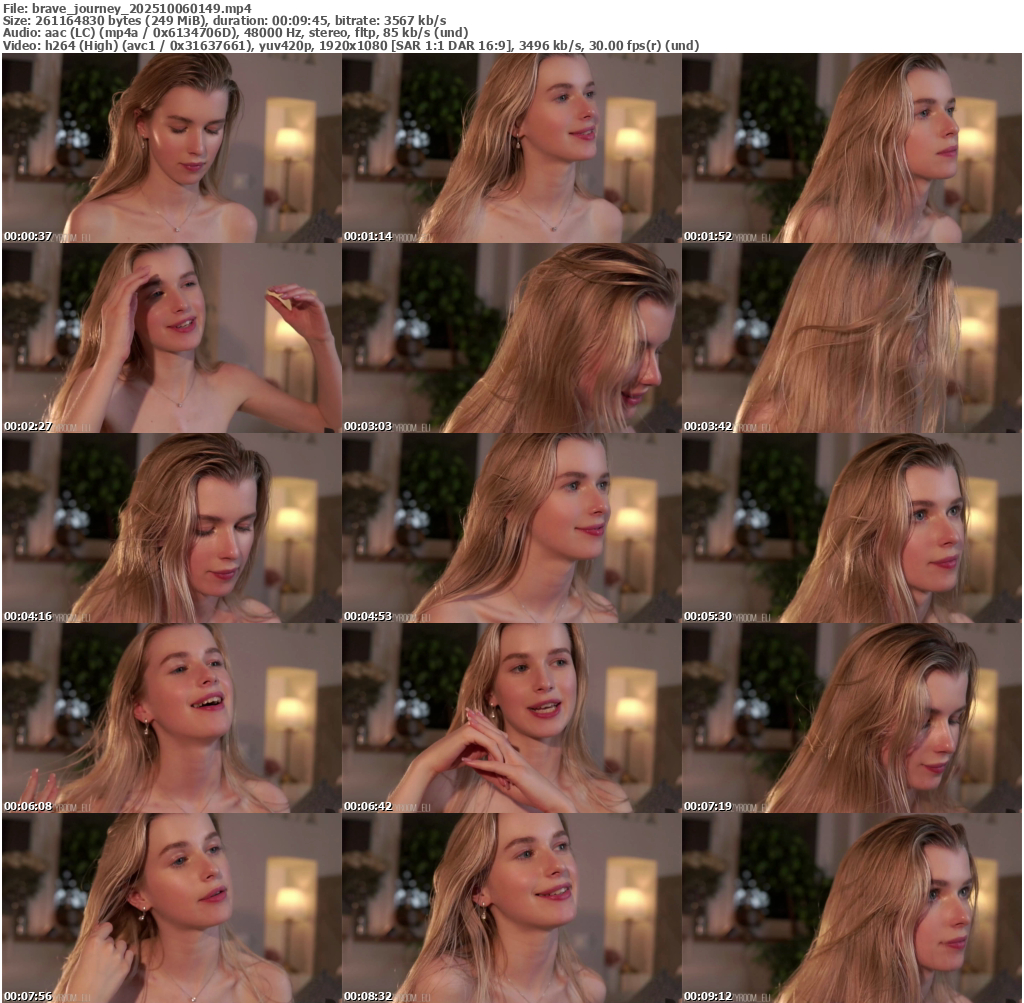Image resolution: width=1024 pixels, height=1003 pixels.
Task: Open the thumbnail at 00:04:16
Action: tap(171, 528)
